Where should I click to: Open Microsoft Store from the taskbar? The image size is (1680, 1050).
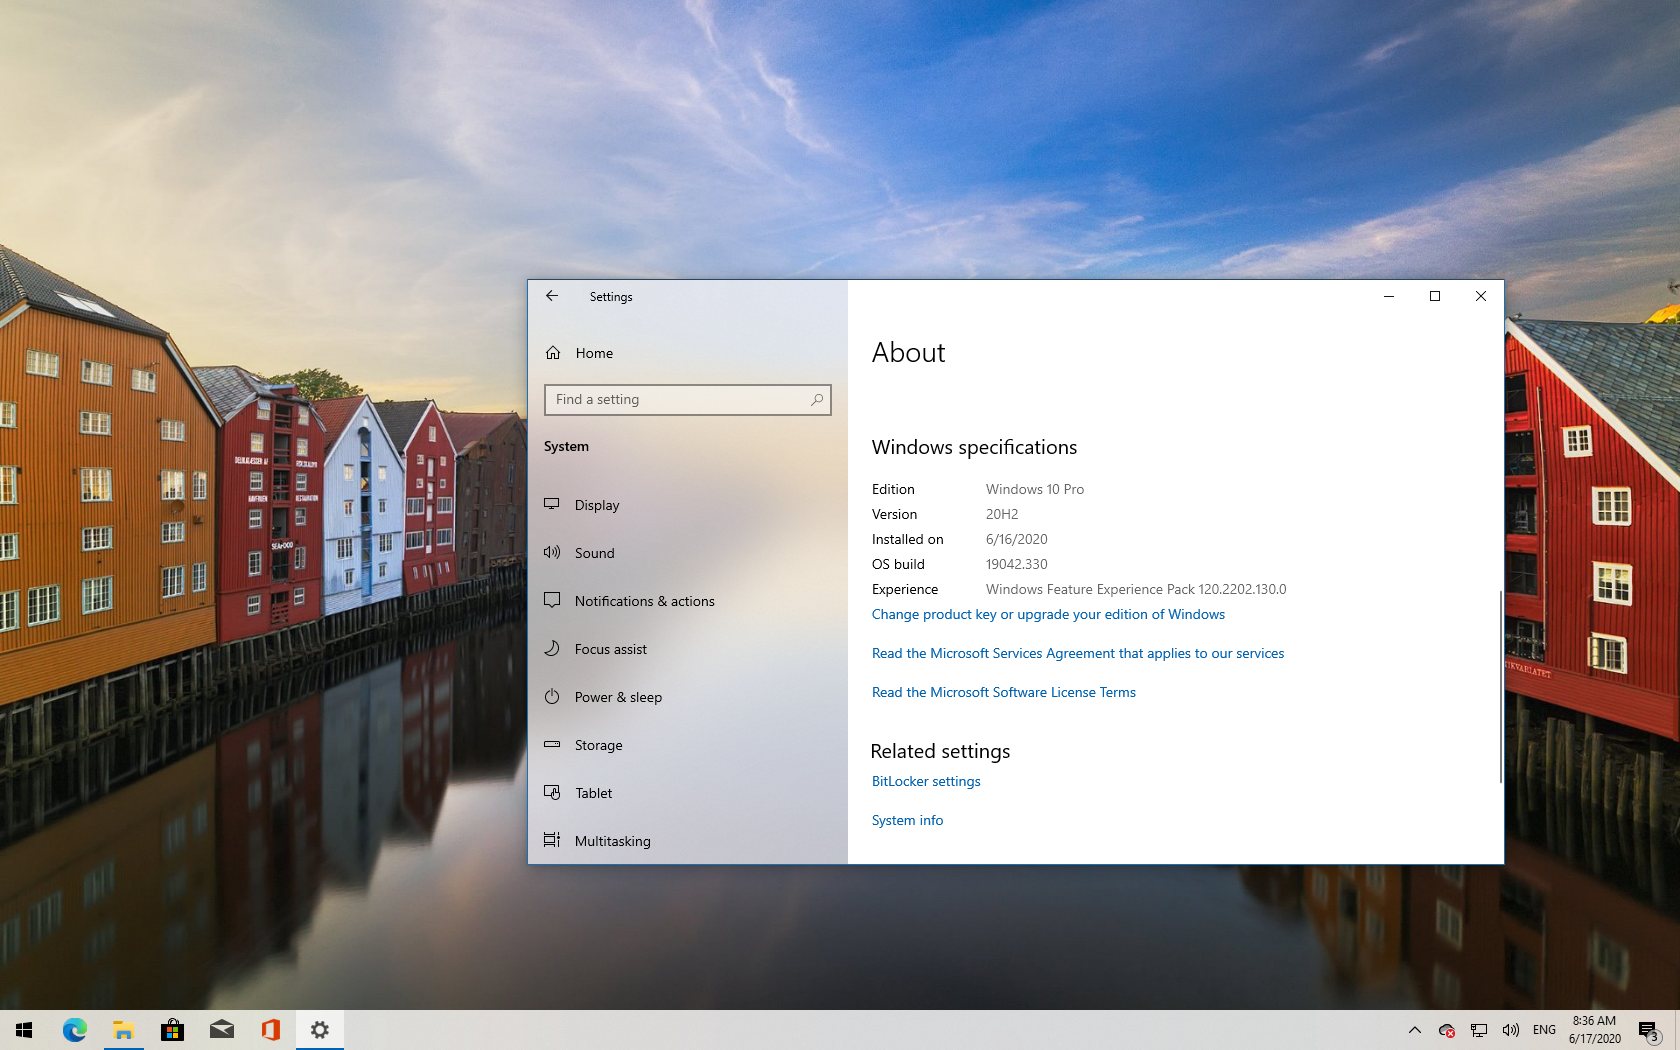pyautogui.click(x=172, y=1030)
